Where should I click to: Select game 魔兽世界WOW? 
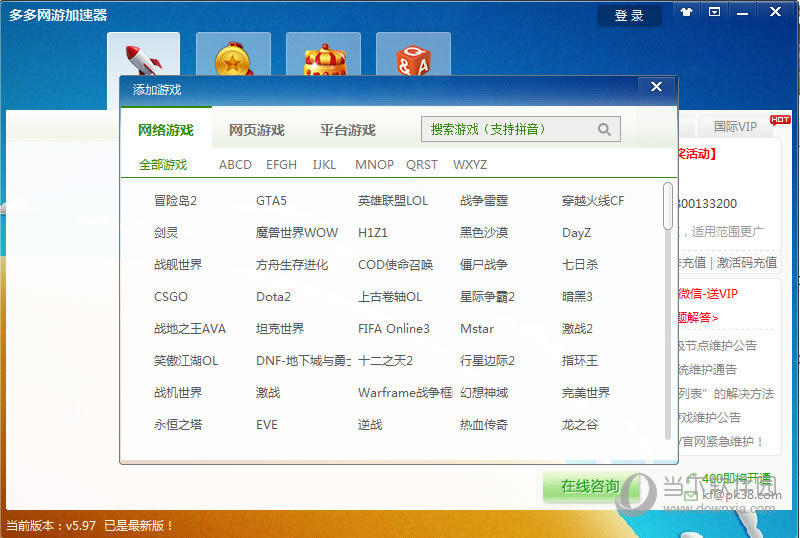coord(297,233)
